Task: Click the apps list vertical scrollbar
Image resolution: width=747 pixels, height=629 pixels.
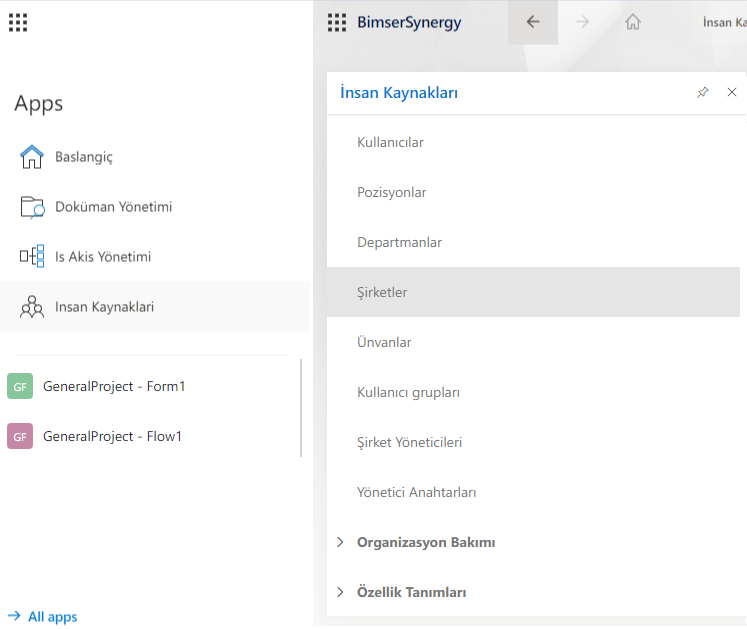Action: click(x=301, y=408)
